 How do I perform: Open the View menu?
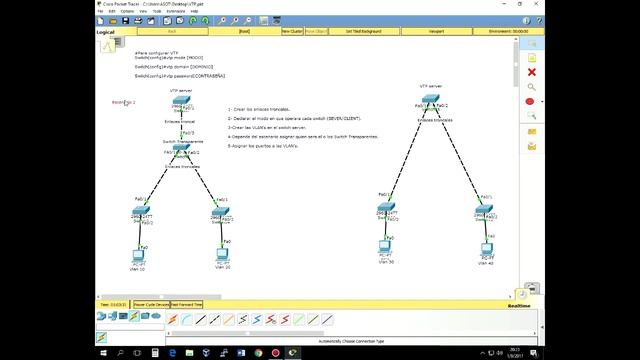click(x=143, y=11)
